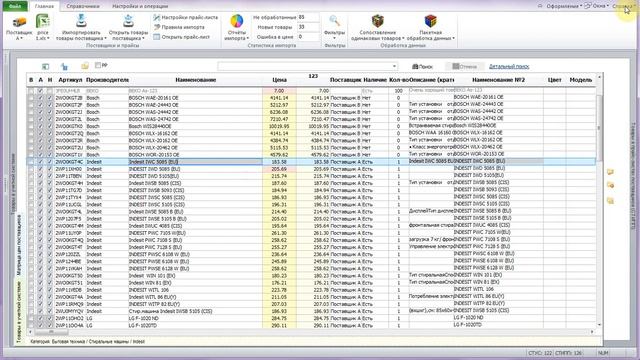Image resolution: width=640 pixels, height=360 pixels.
Task: Click the table vertical scrollbar down arrow
Action: point(599,324)
